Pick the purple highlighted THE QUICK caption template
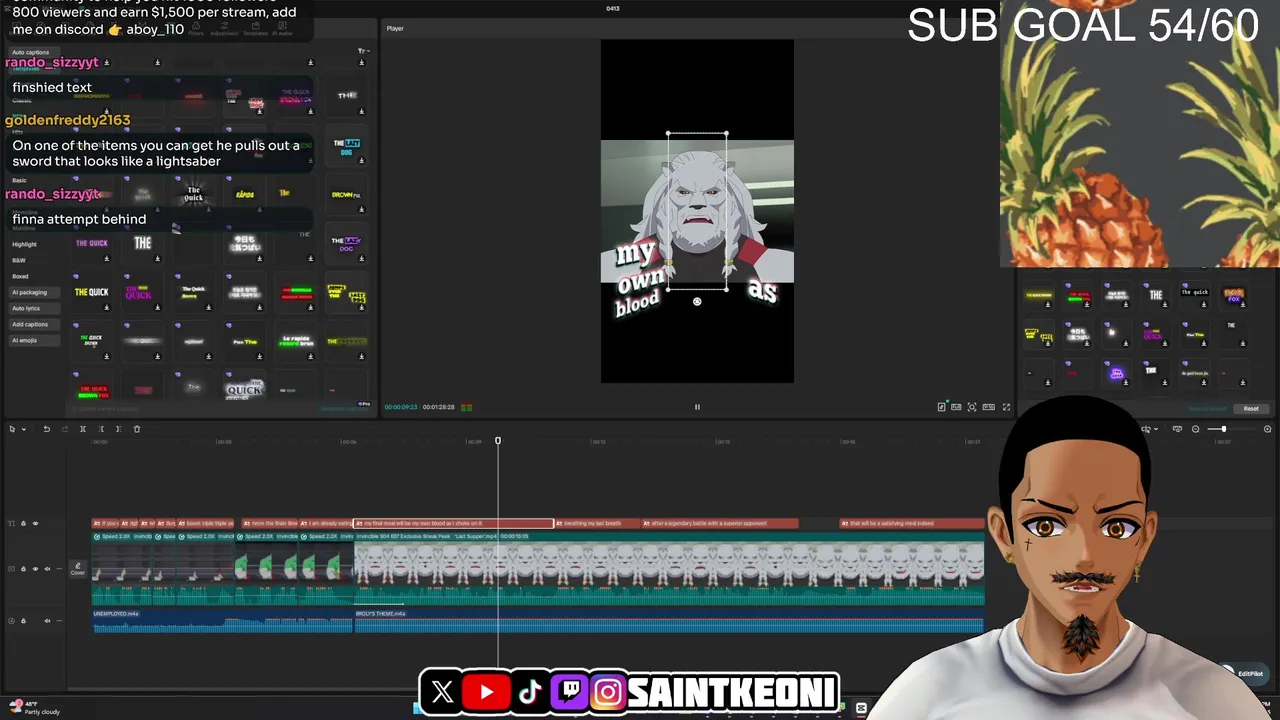This screenshot has width=1280, height=720. [91, 243]
